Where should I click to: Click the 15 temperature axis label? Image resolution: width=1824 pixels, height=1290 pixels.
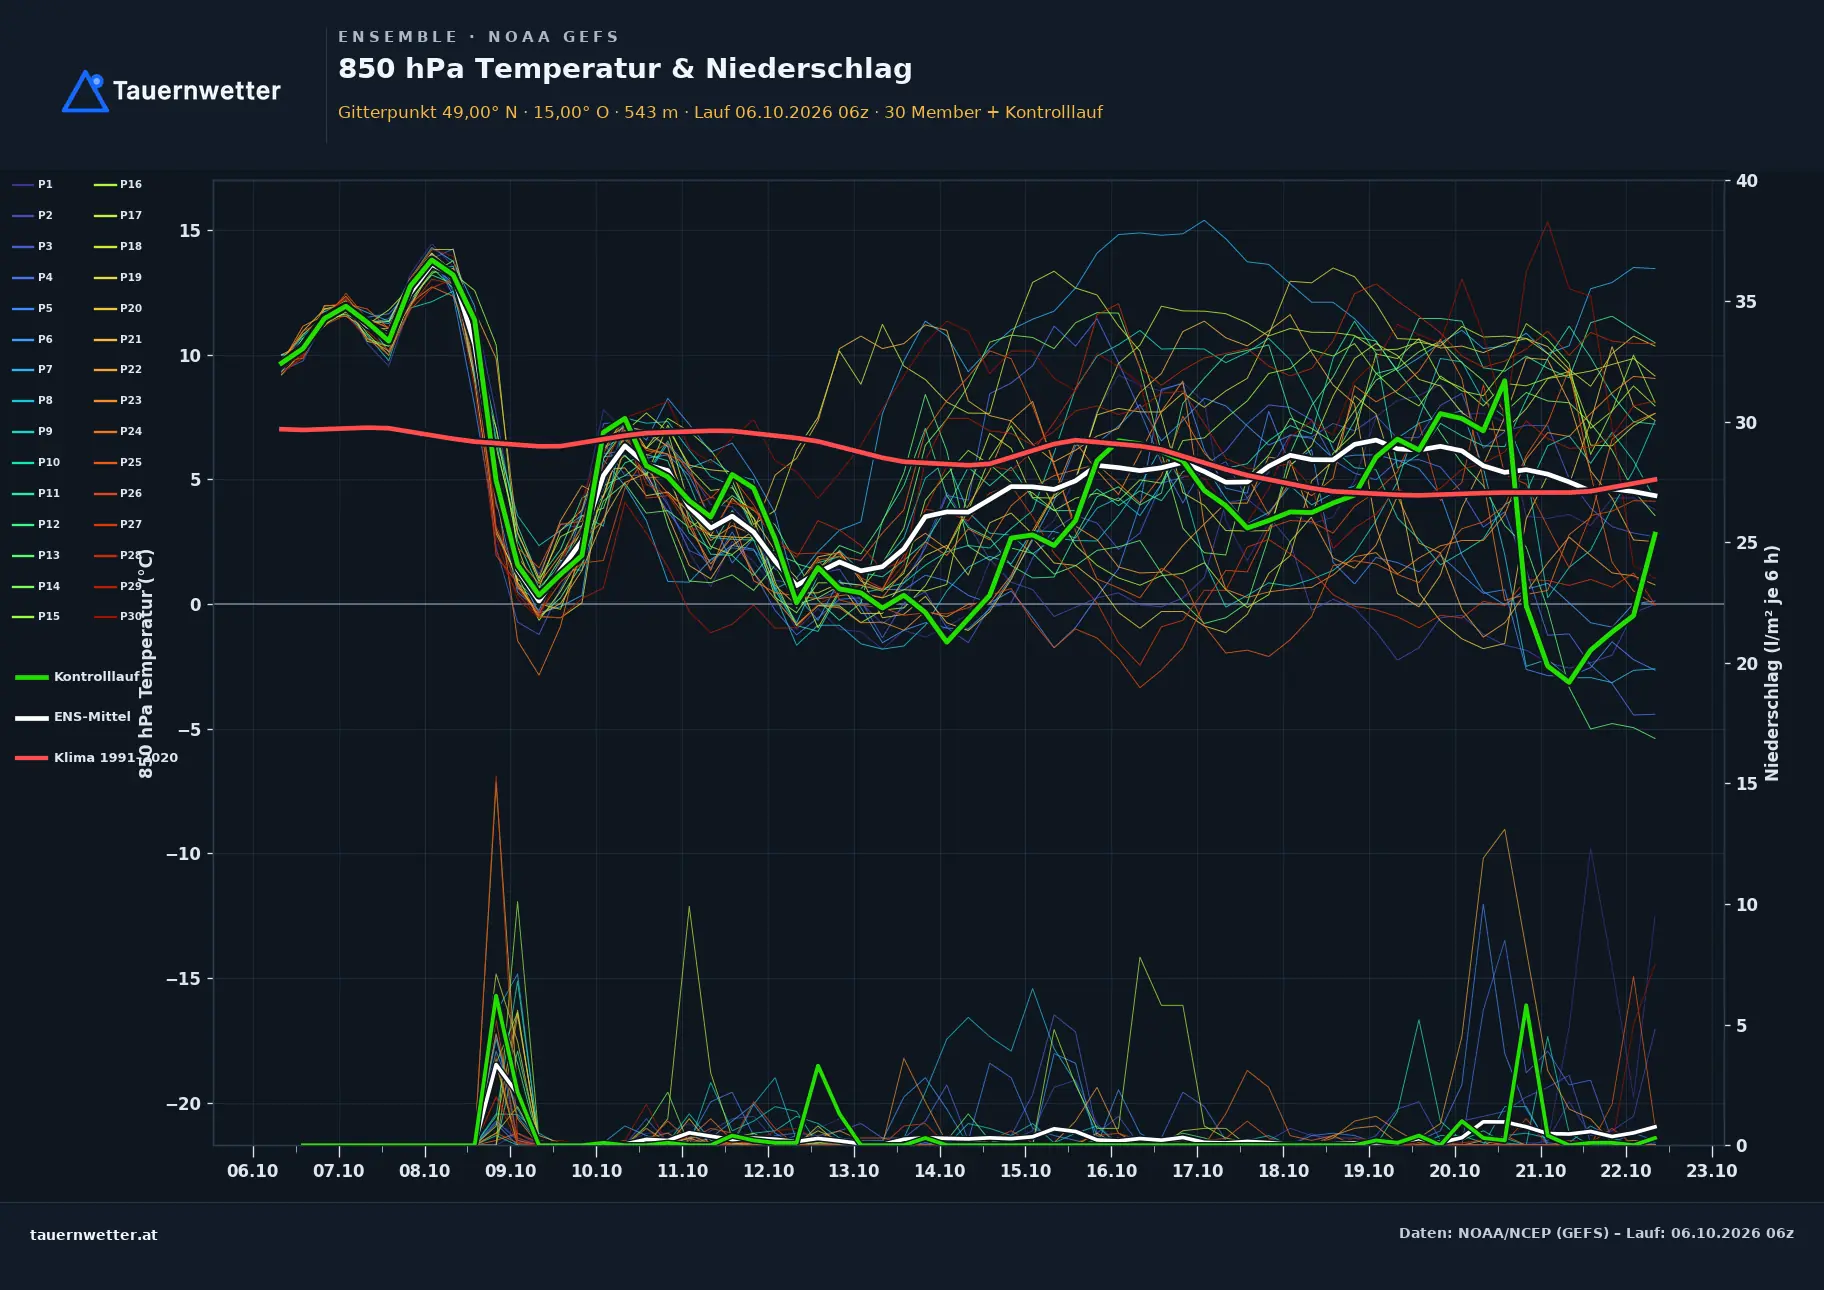190,231
